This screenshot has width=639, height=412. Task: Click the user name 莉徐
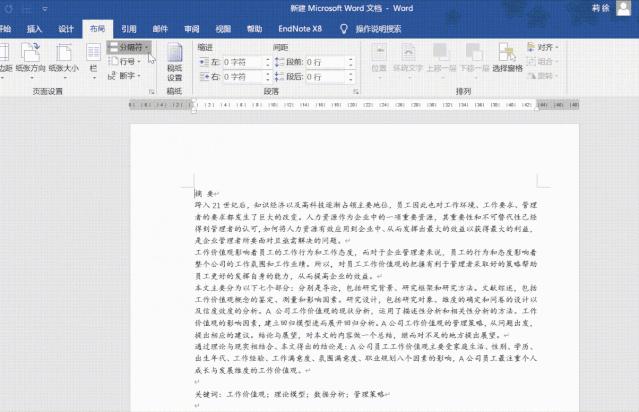601,8
